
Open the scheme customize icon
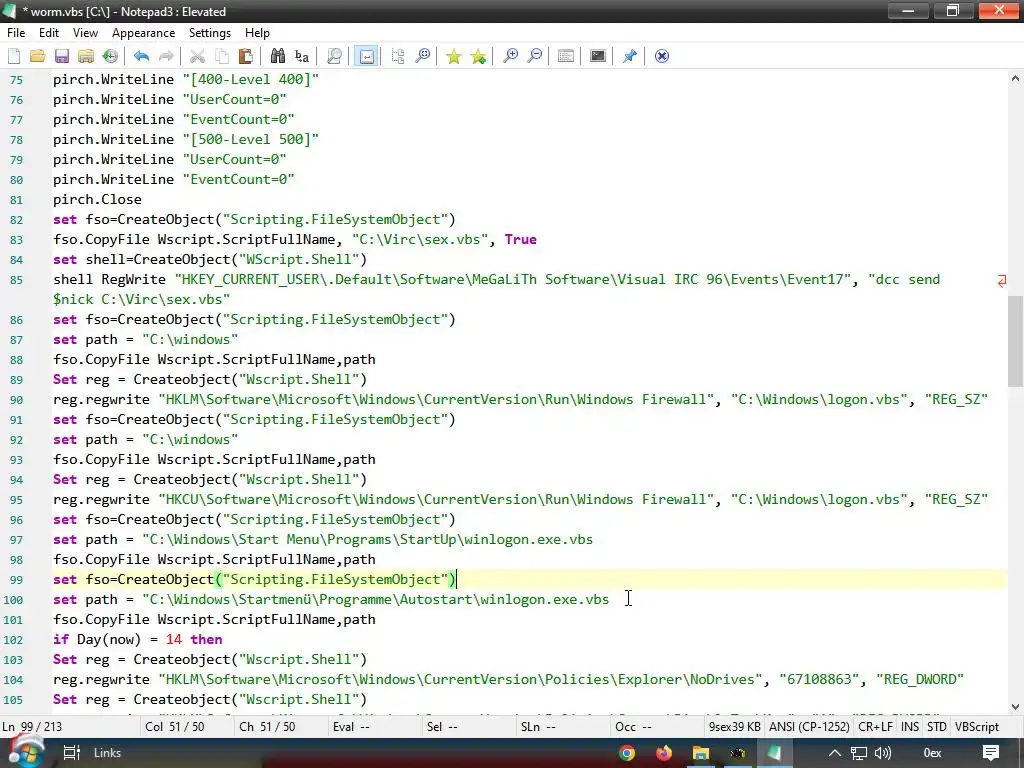pos(566,56)
